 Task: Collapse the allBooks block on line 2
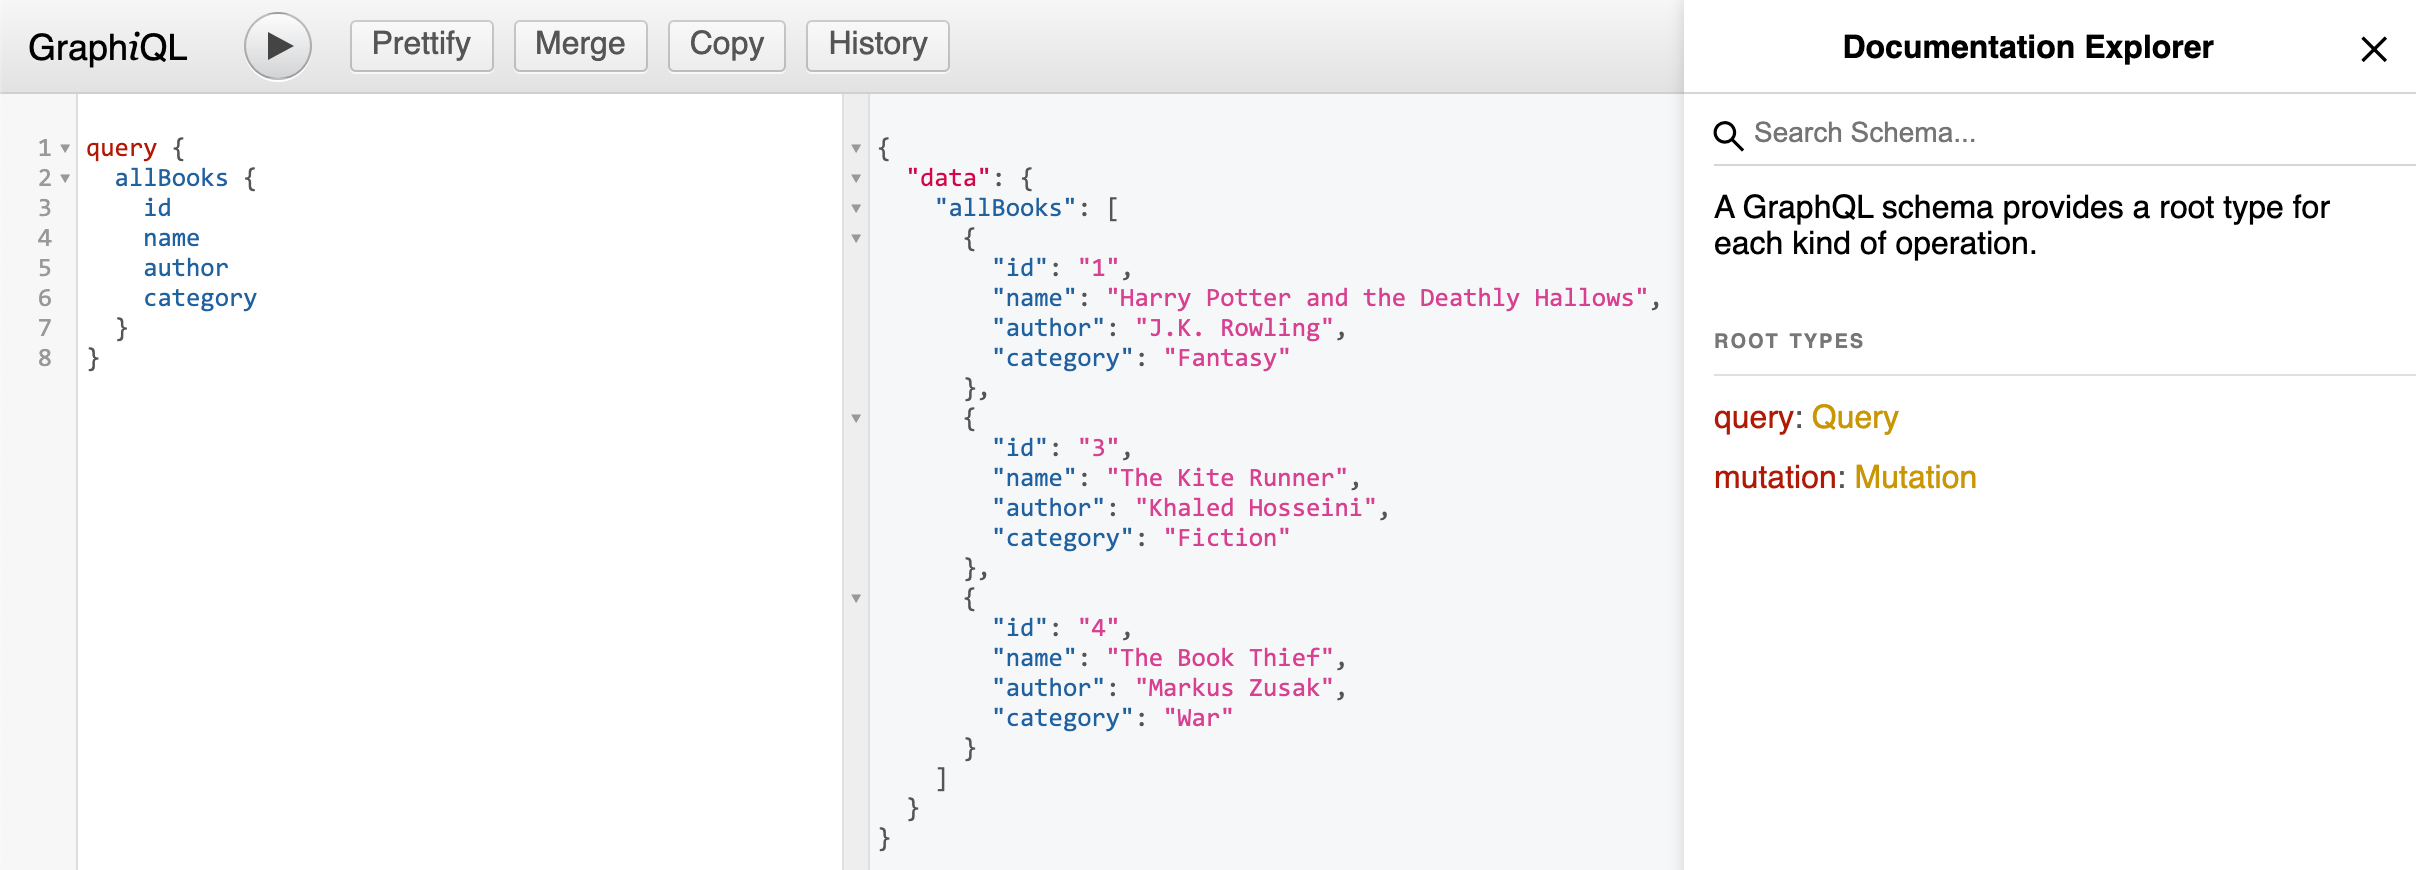[65, 178]
